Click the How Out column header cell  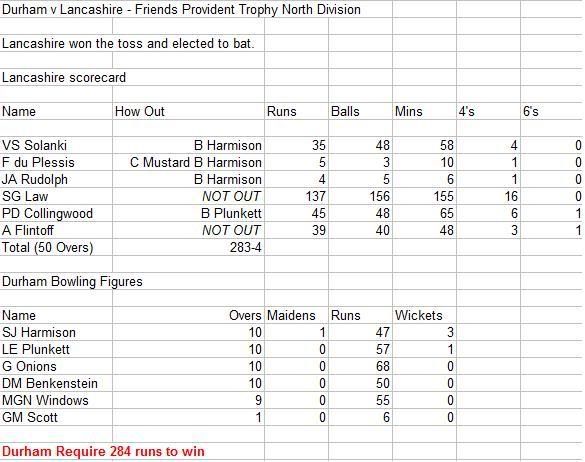188,111
